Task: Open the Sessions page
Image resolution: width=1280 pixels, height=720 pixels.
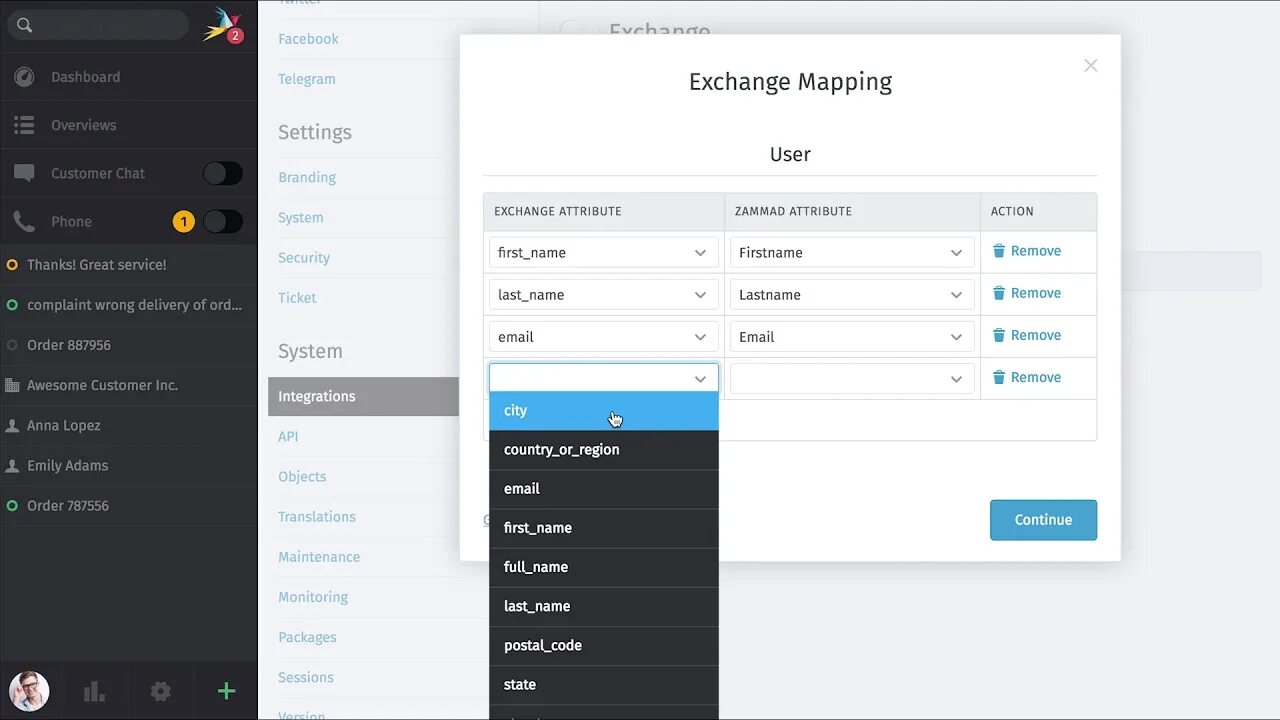Action: click(306, 677)
